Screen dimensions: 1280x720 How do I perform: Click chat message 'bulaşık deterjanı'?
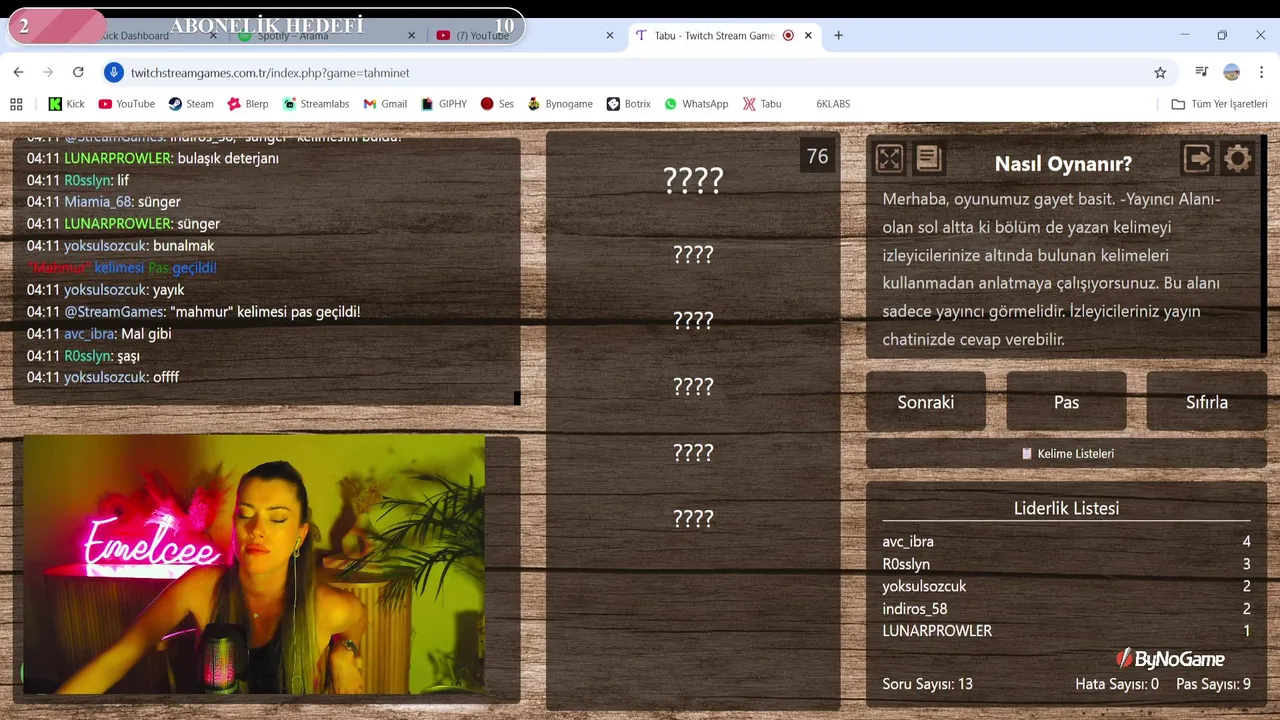pyautogui.click(x=228, y=158)
